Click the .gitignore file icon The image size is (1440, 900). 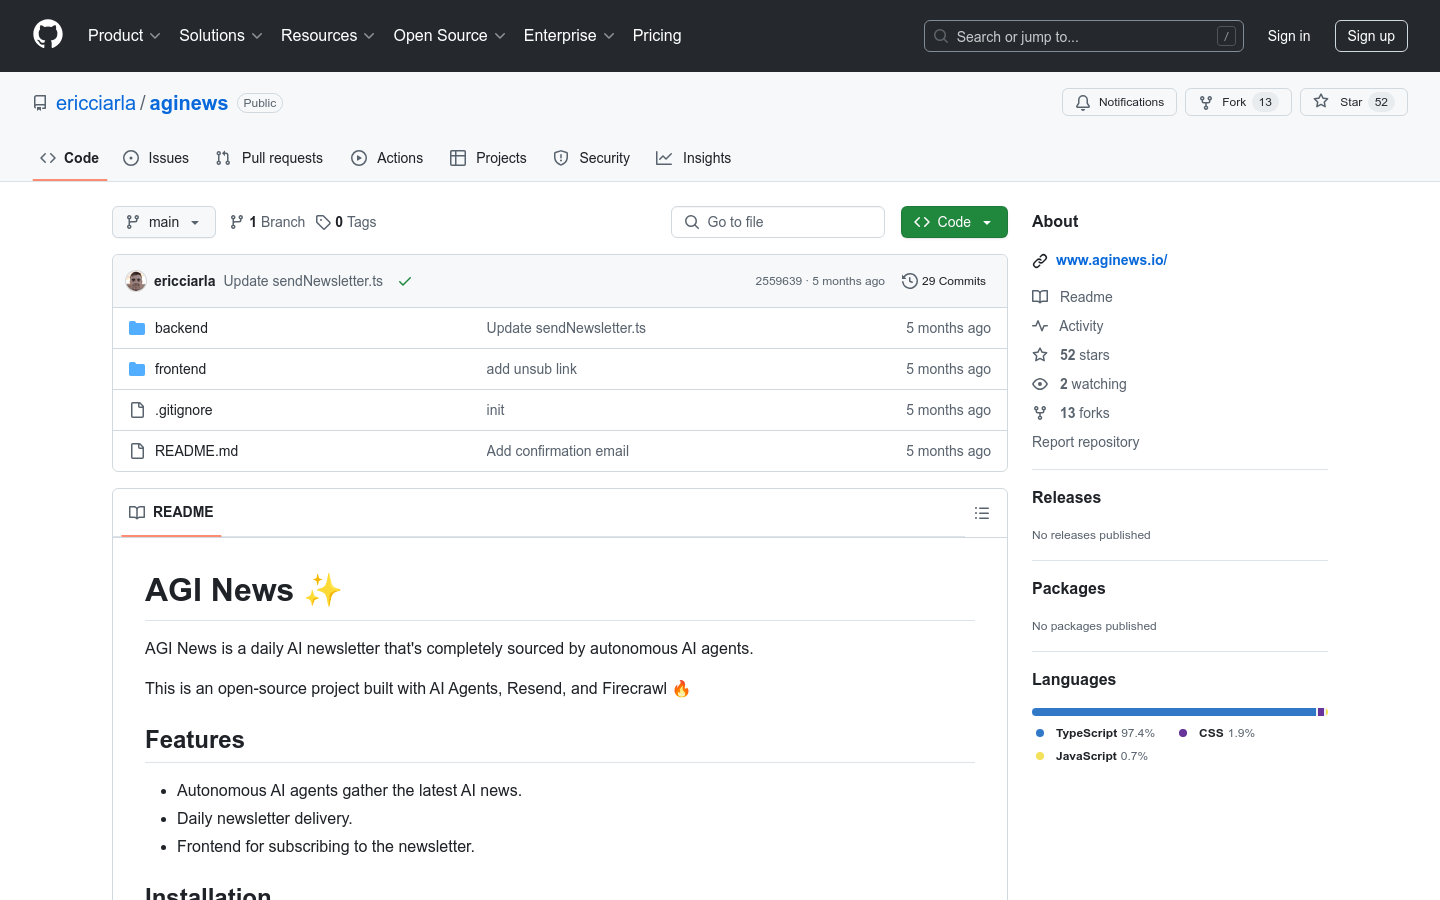click(x=137, y=410)
